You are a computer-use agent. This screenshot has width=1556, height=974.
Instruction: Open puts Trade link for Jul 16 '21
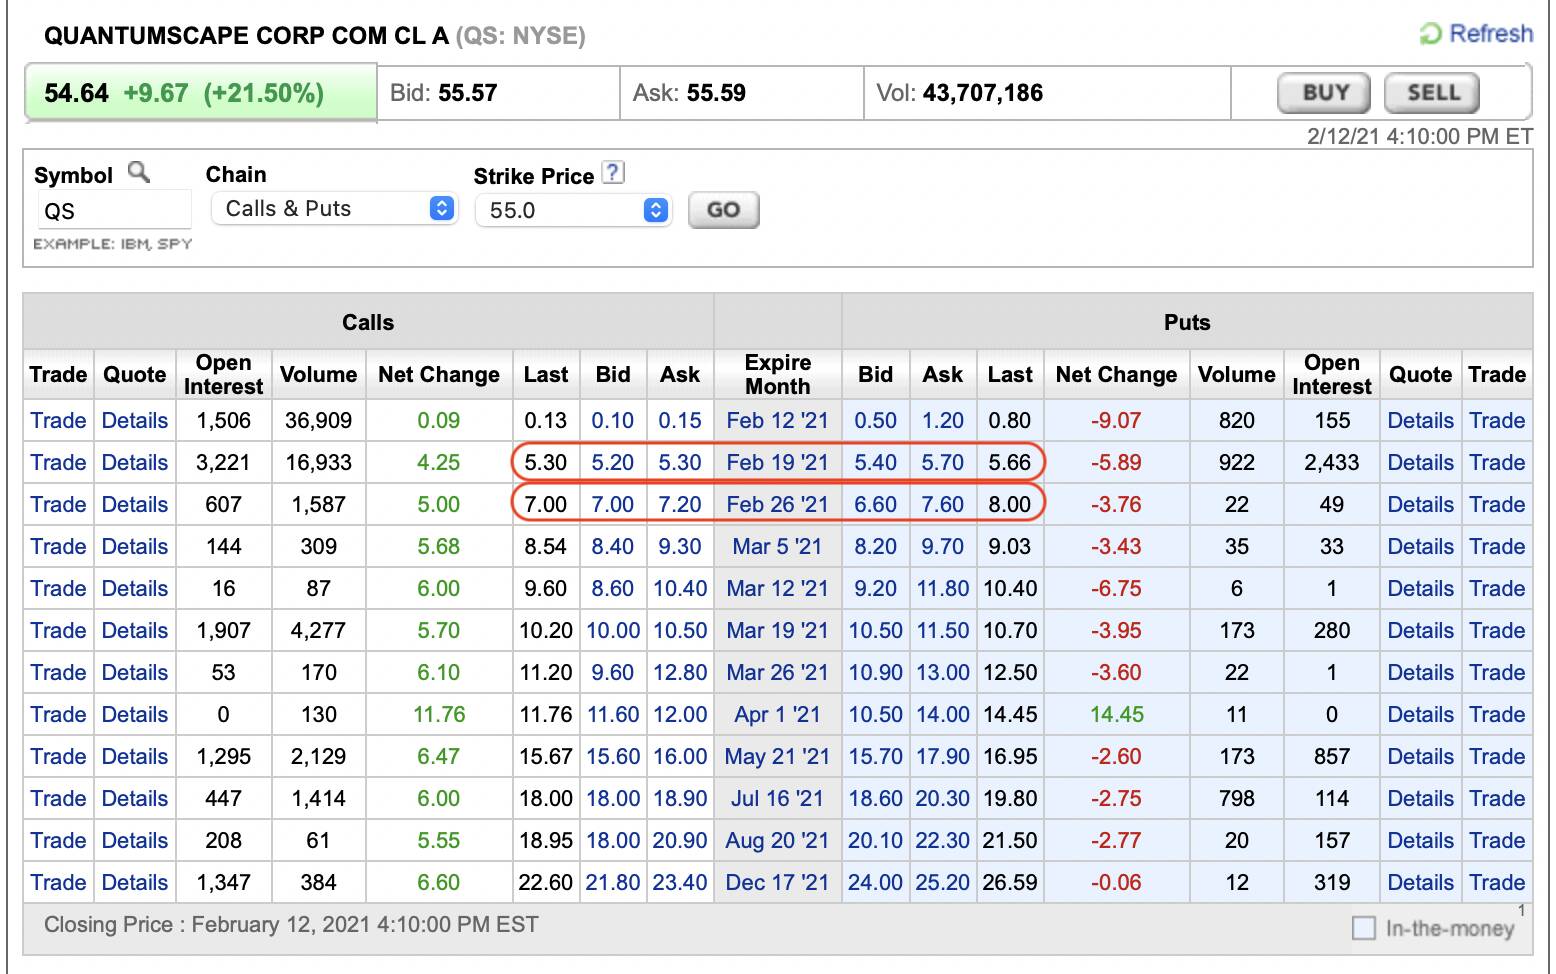(1497, 798)
